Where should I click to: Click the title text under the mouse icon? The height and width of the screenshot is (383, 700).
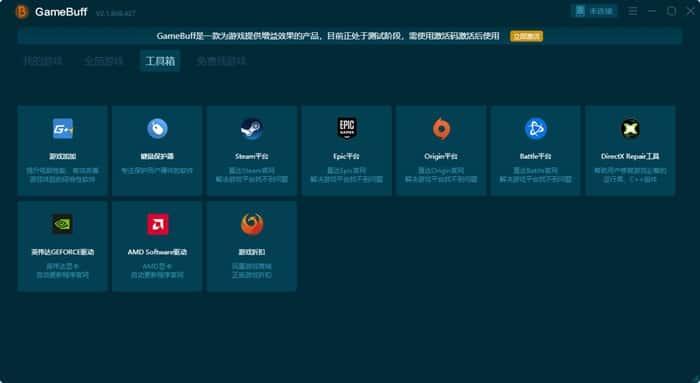tap(157, 156)
